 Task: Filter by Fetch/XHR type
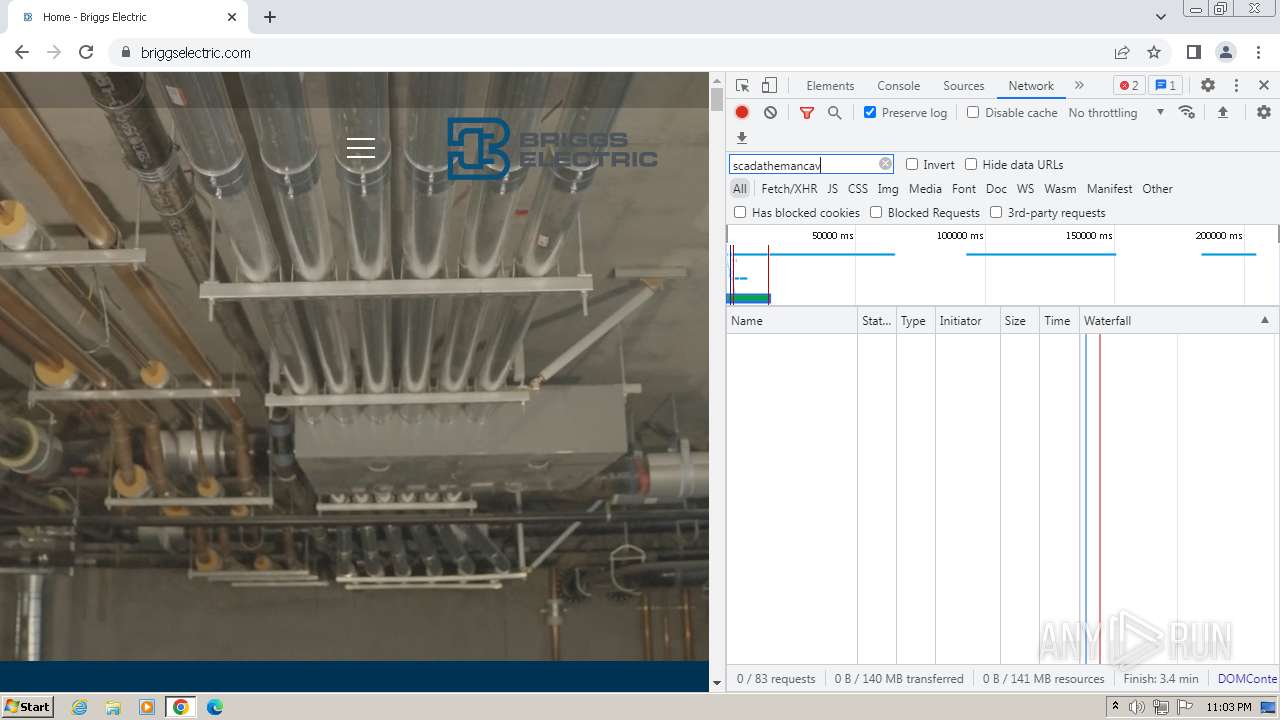click(x=789, y=188)
